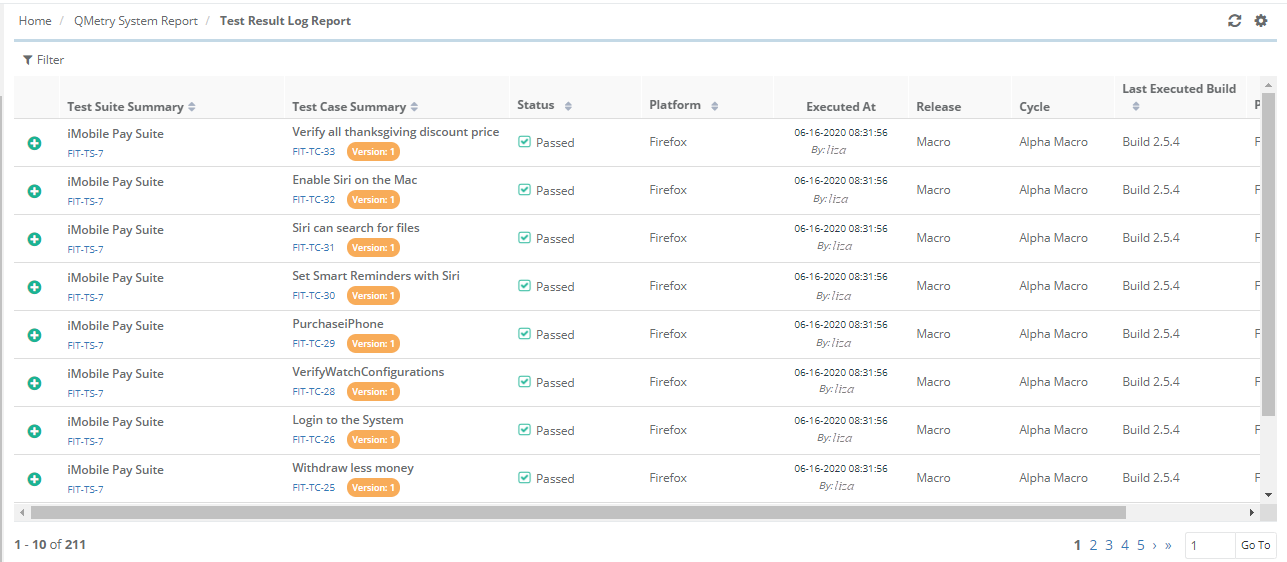Expand the Login to the System row

point(34,431)
